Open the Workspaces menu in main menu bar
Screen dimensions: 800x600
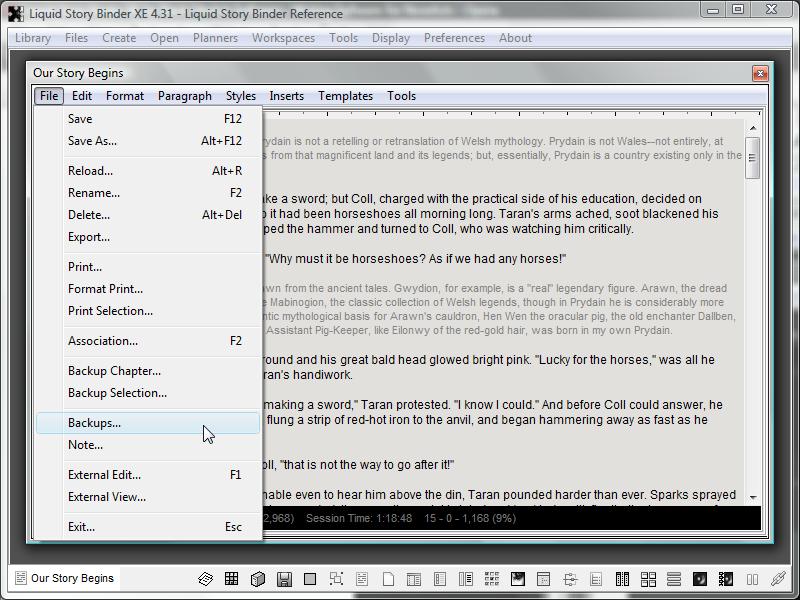click(284, 38)
